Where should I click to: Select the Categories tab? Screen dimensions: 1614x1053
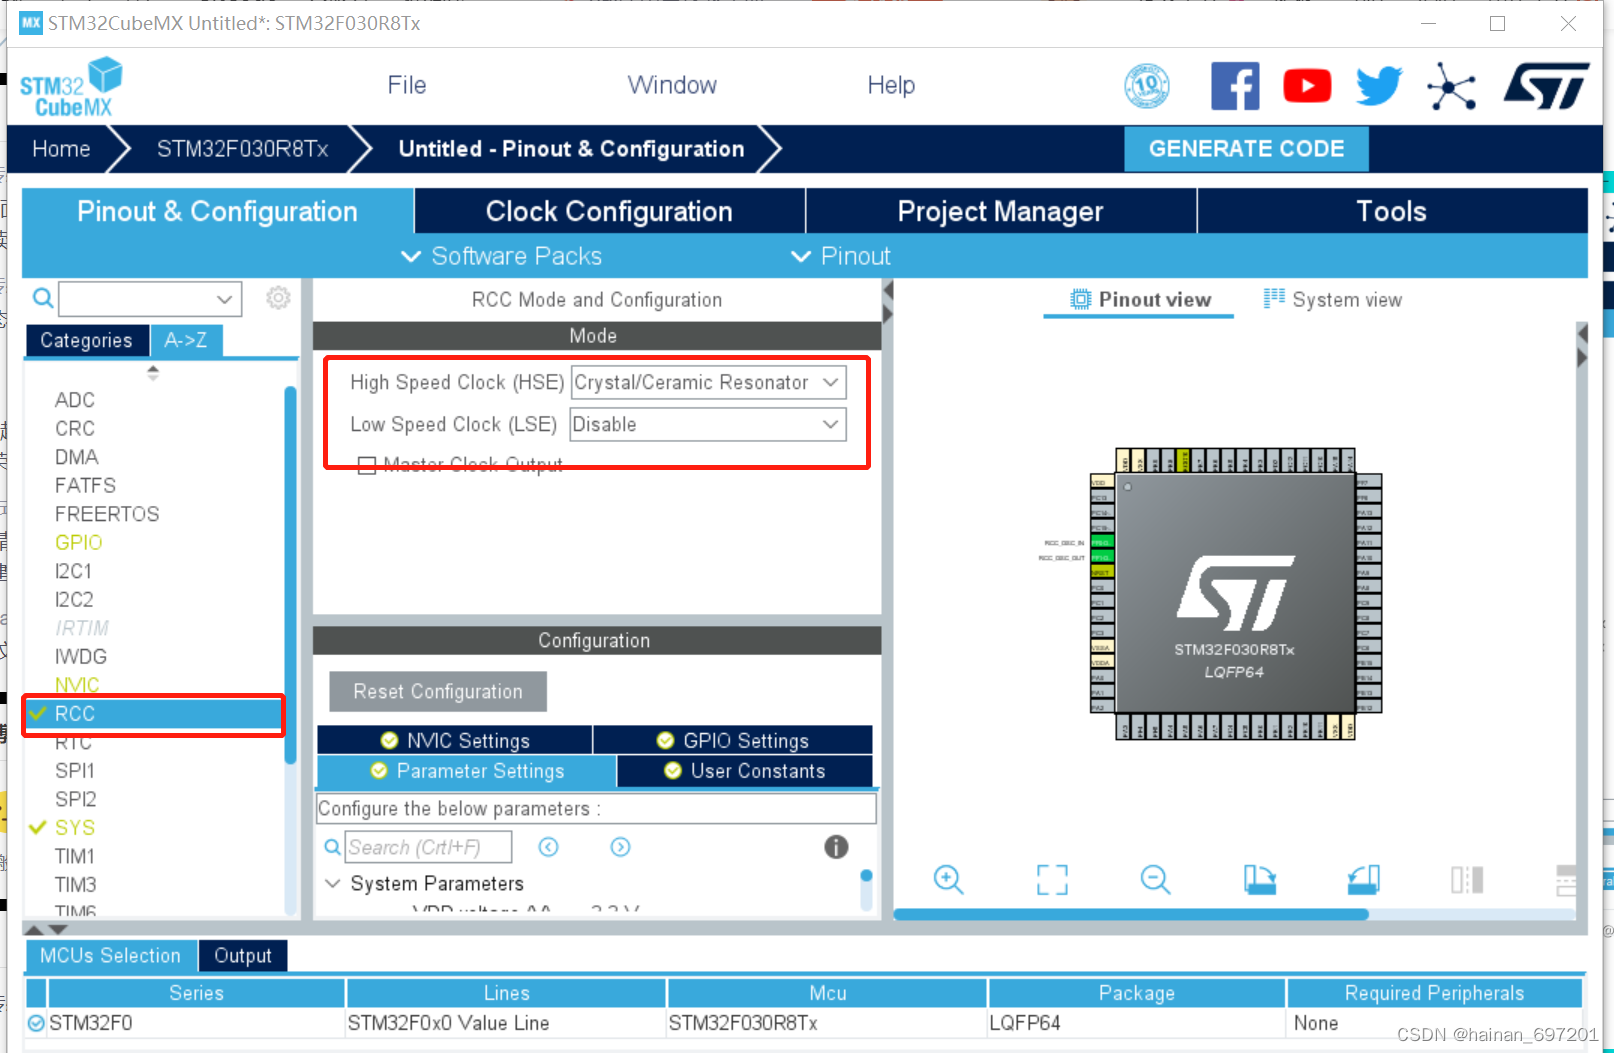point(86,340)
